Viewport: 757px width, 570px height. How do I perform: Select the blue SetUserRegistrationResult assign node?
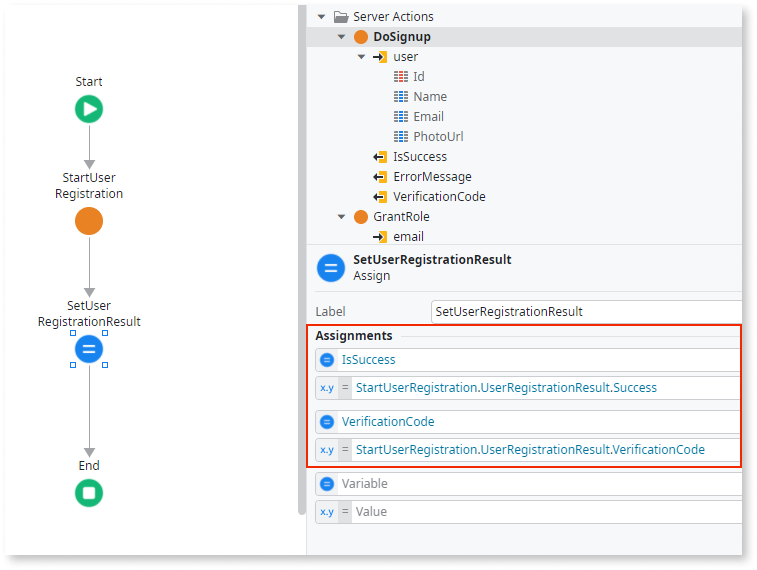click(x=89, y=349)
